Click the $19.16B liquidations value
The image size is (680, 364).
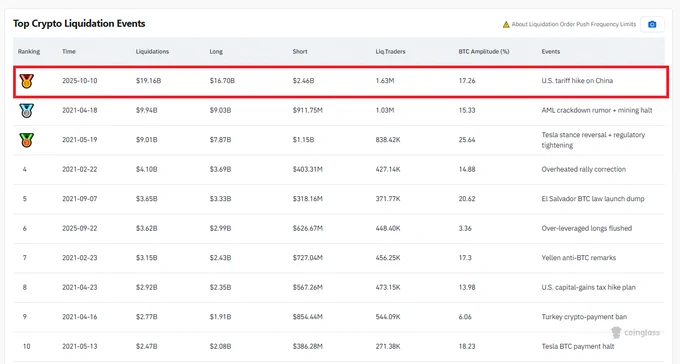click(148, 81)
